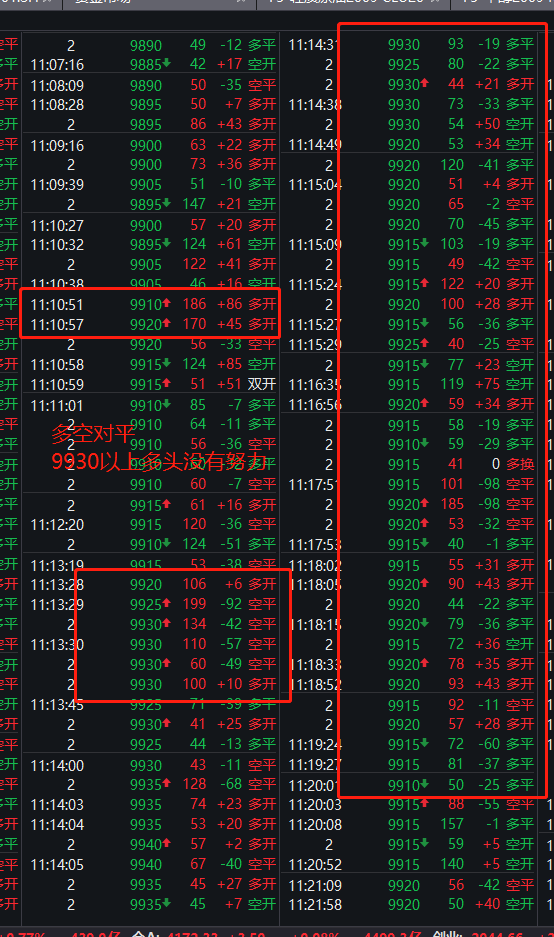Select the 11:10:59 双开 trade row
This screenshot has width=554, height=937.
(152, 384)
